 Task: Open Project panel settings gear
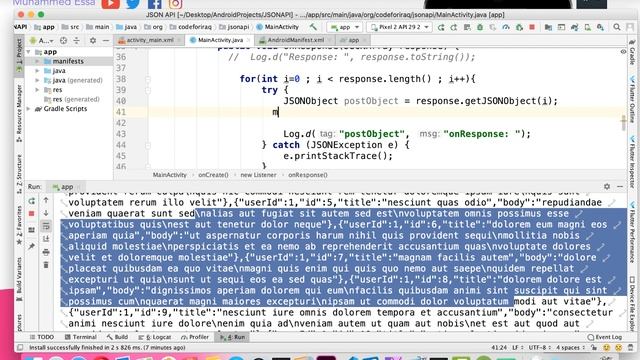[x=93, y=40]
